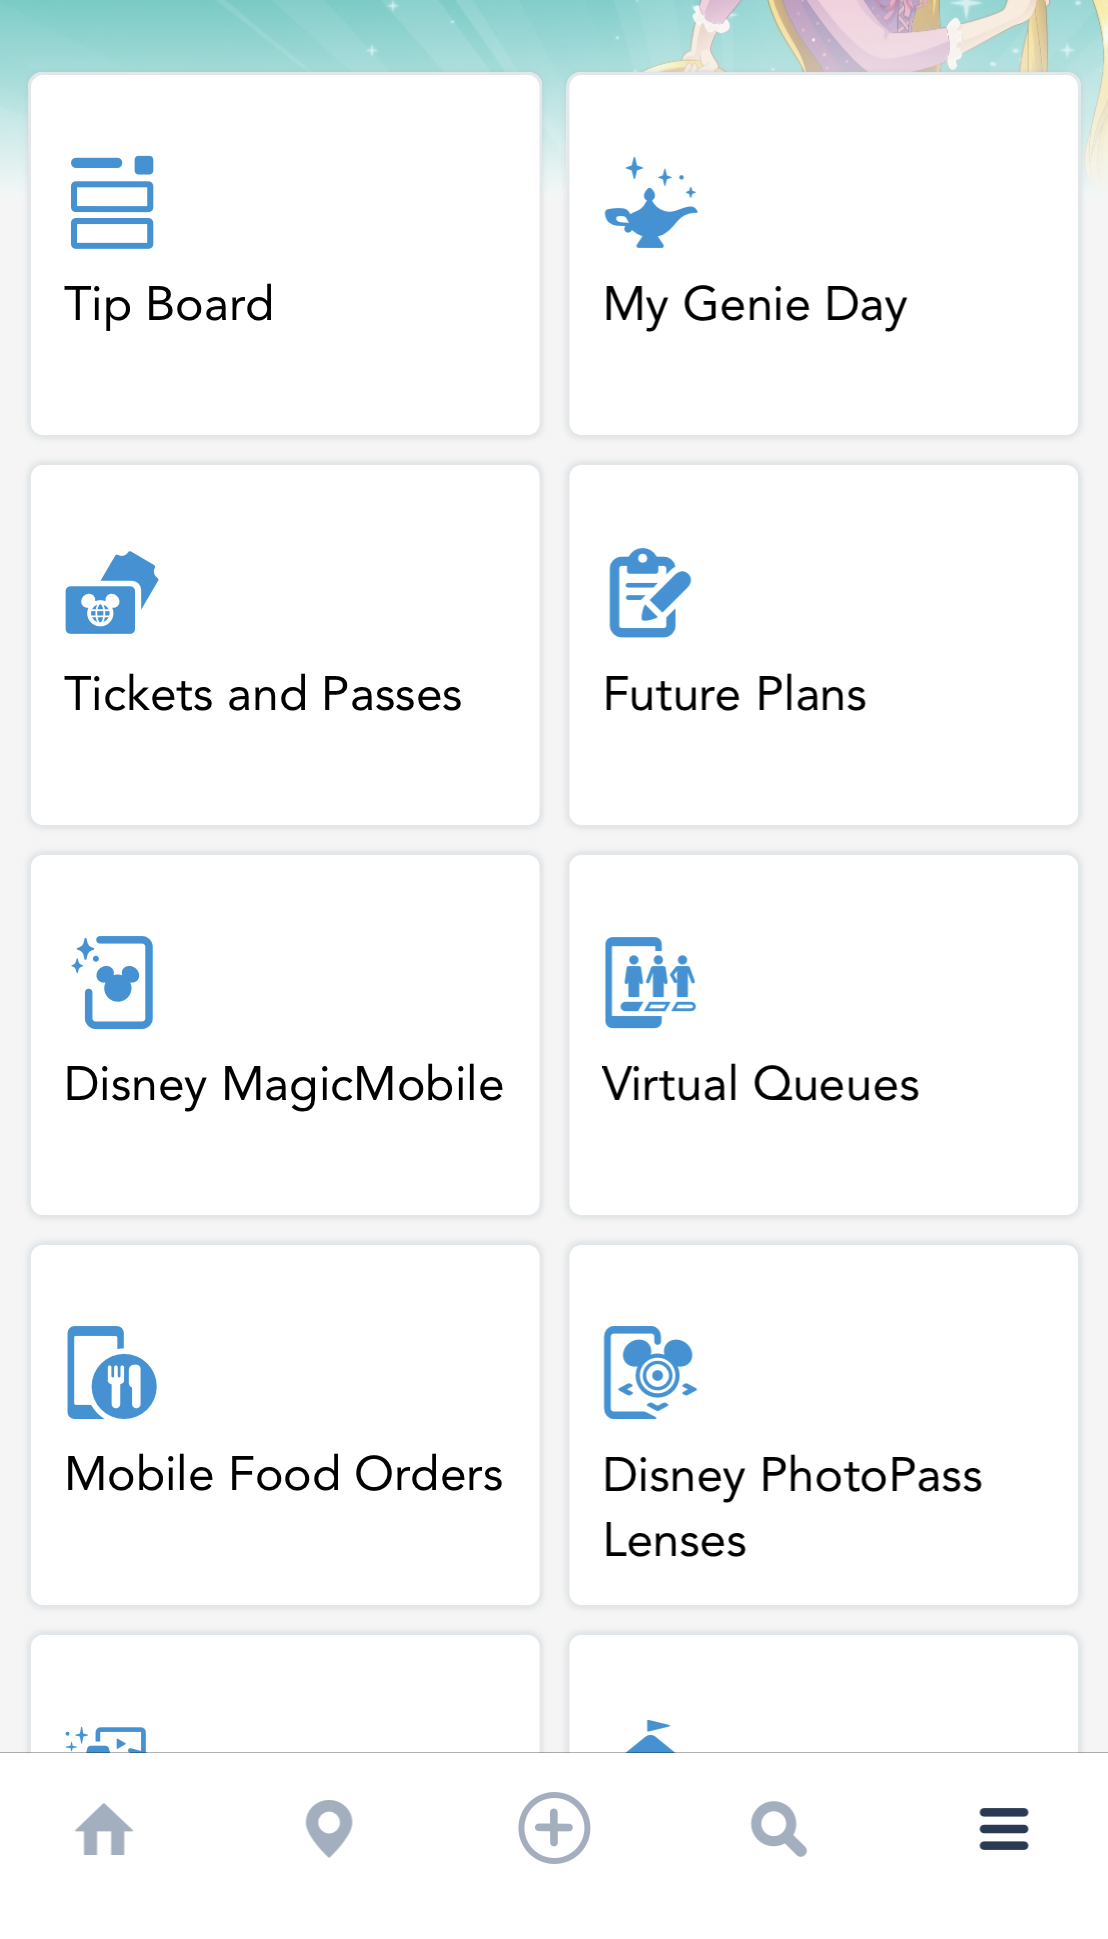This screenshot has height=1939, width=1108.
Task: Tap the Disney MagicMobile phone icon
Action: pyautogui.click(x=114, y=982)
